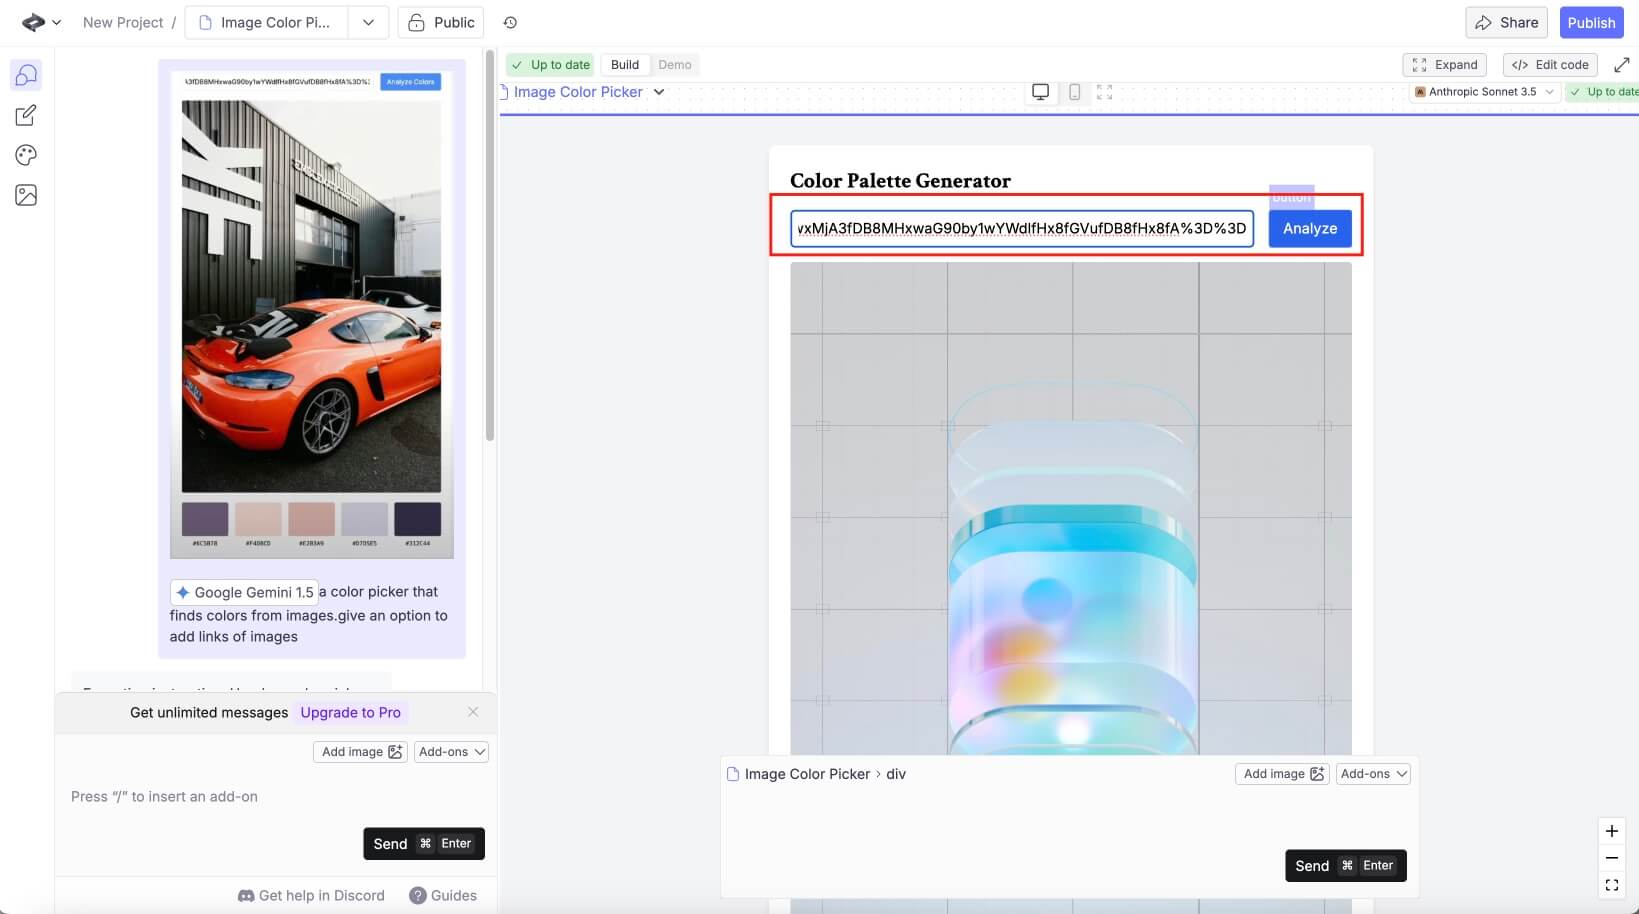Viewport: 1639px width, 914px height.
Task: Dismiss the unlimited messages banner
Action: point(473,712)
